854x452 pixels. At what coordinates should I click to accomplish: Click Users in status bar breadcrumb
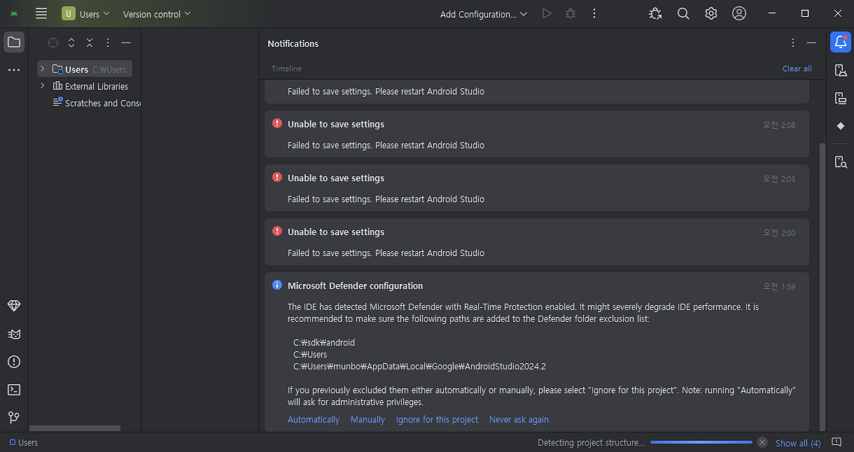pyautogui.click(x=24, y=443)
